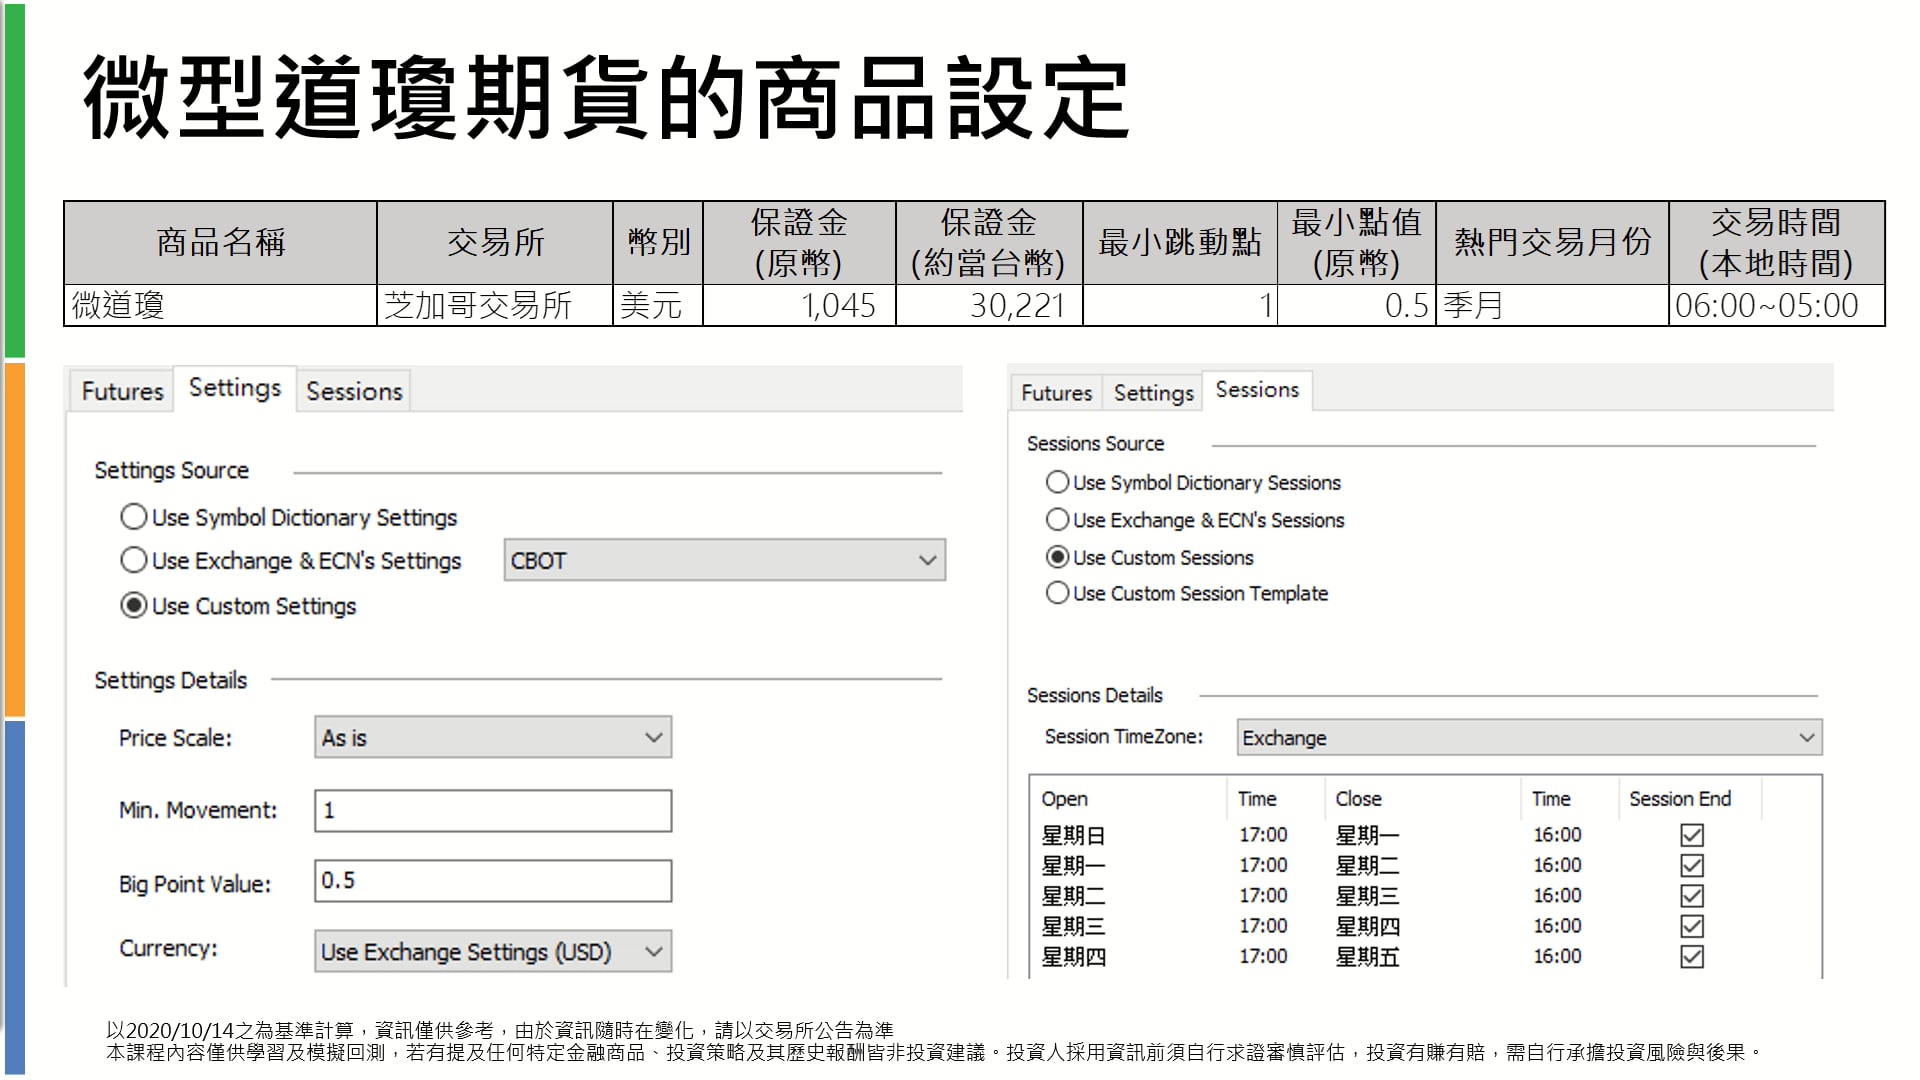Click the Session End column header
Image resolution: width=1920 pixels, height=1080 pixels.
[1679, 799]
